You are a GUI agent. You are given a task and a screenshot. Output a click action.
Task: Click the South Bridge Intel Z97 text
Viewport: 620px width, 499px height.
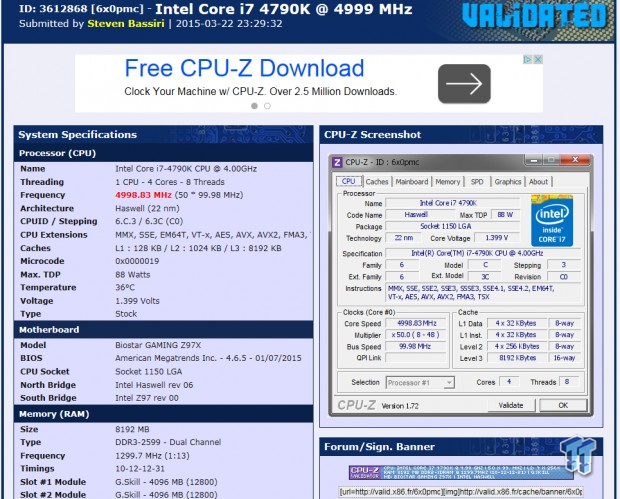point(147,398)
